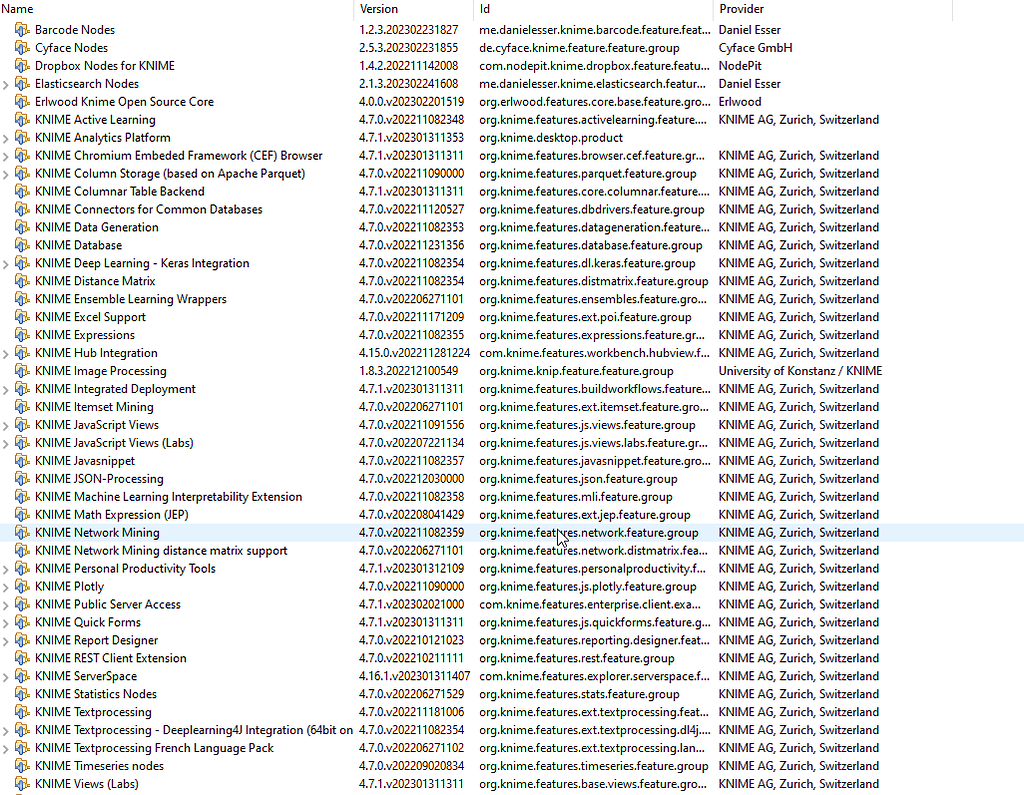This screenshot has width=1024, height=795.
Task: Click the KNIME Analytics Platform icon
Action: click(22, 137)
